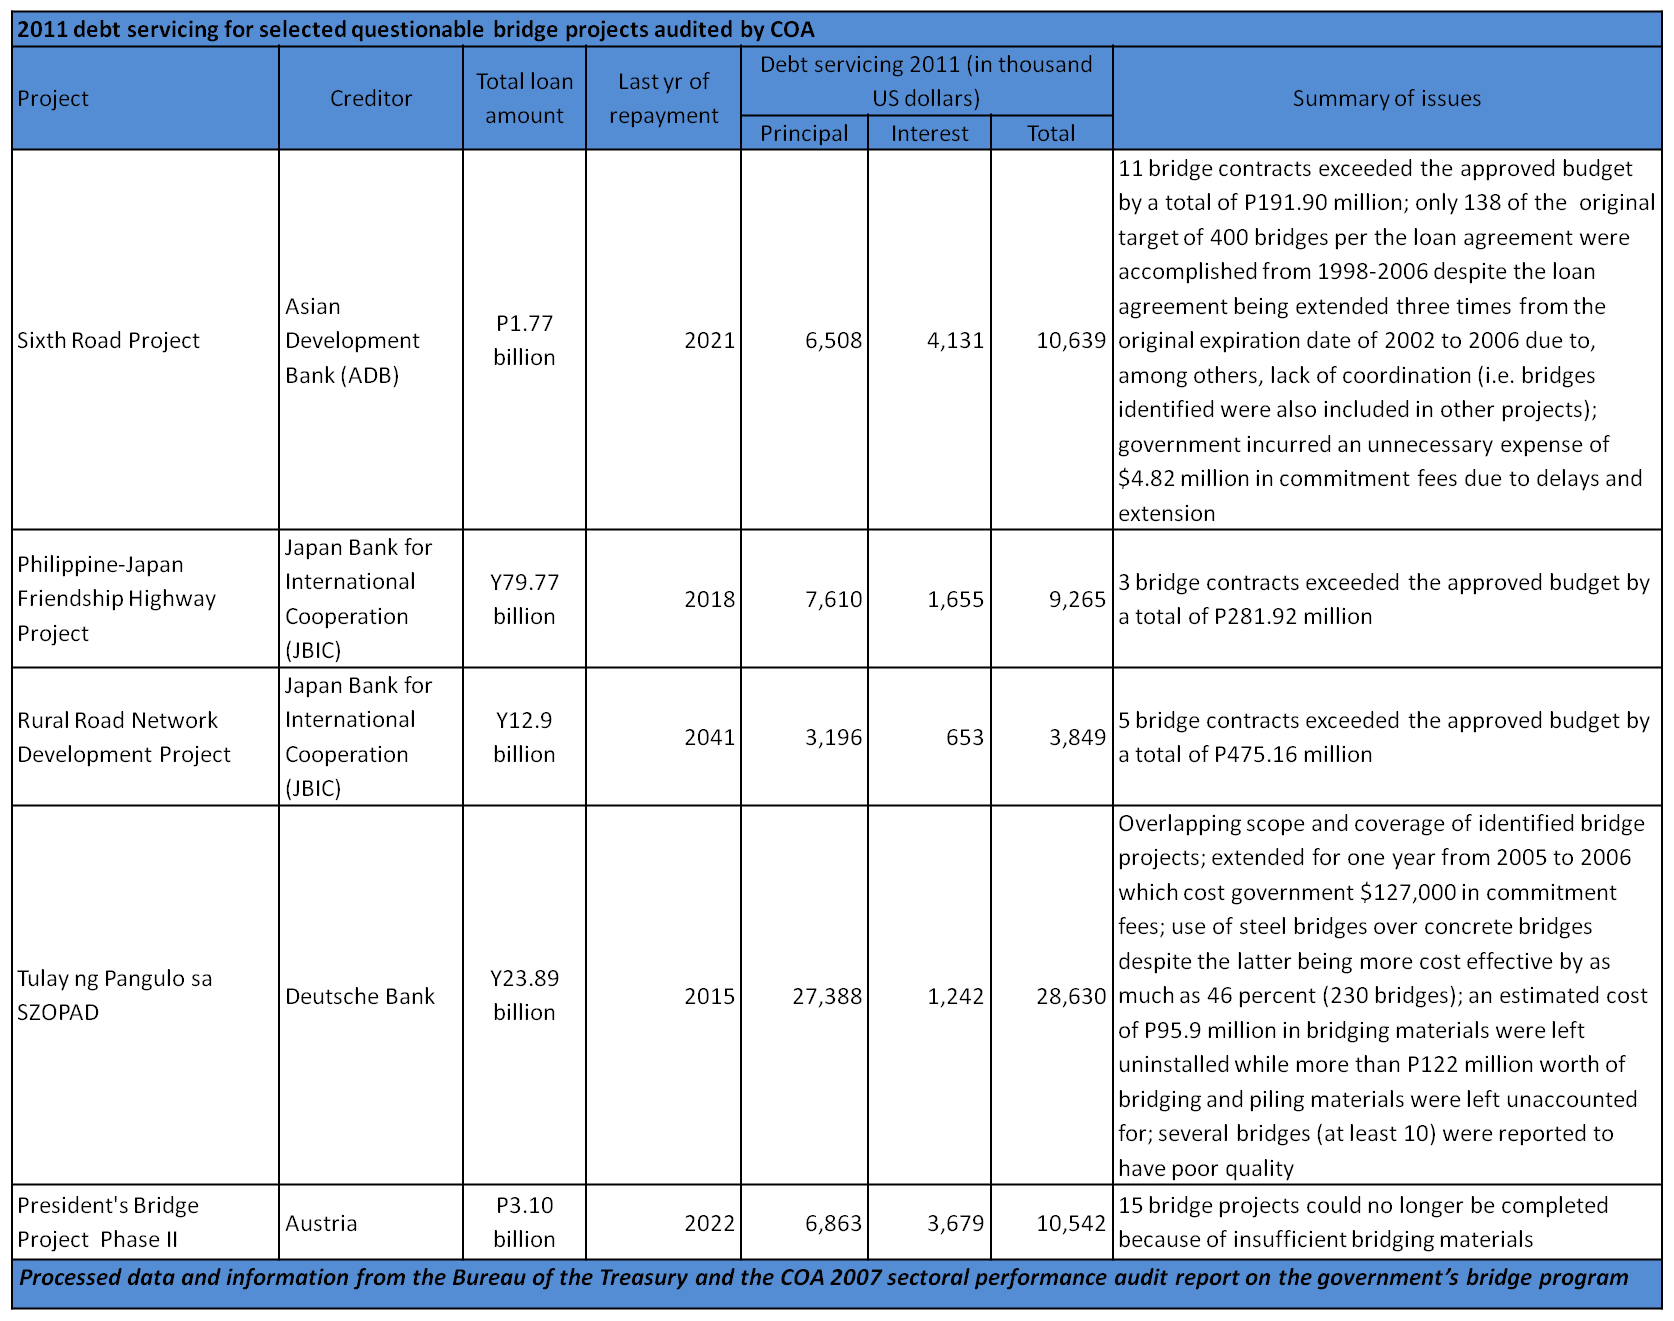This screenshot has height=1321, width=1674.
Task: Click 2011 at the start of title
Action: [42, 29]
